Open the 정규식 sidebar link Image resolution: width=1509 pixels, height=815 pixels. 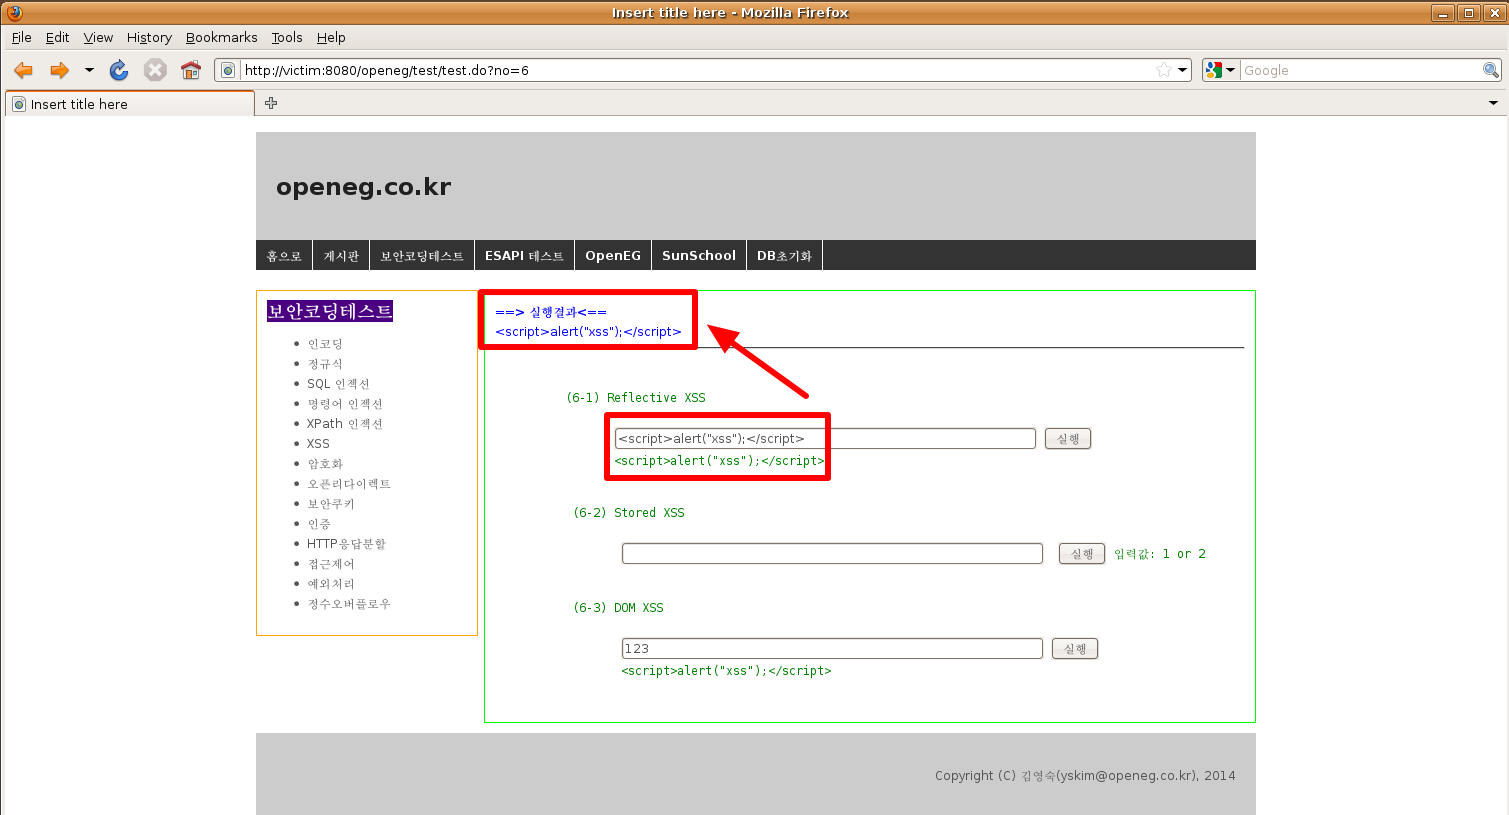tap(325, 364)
